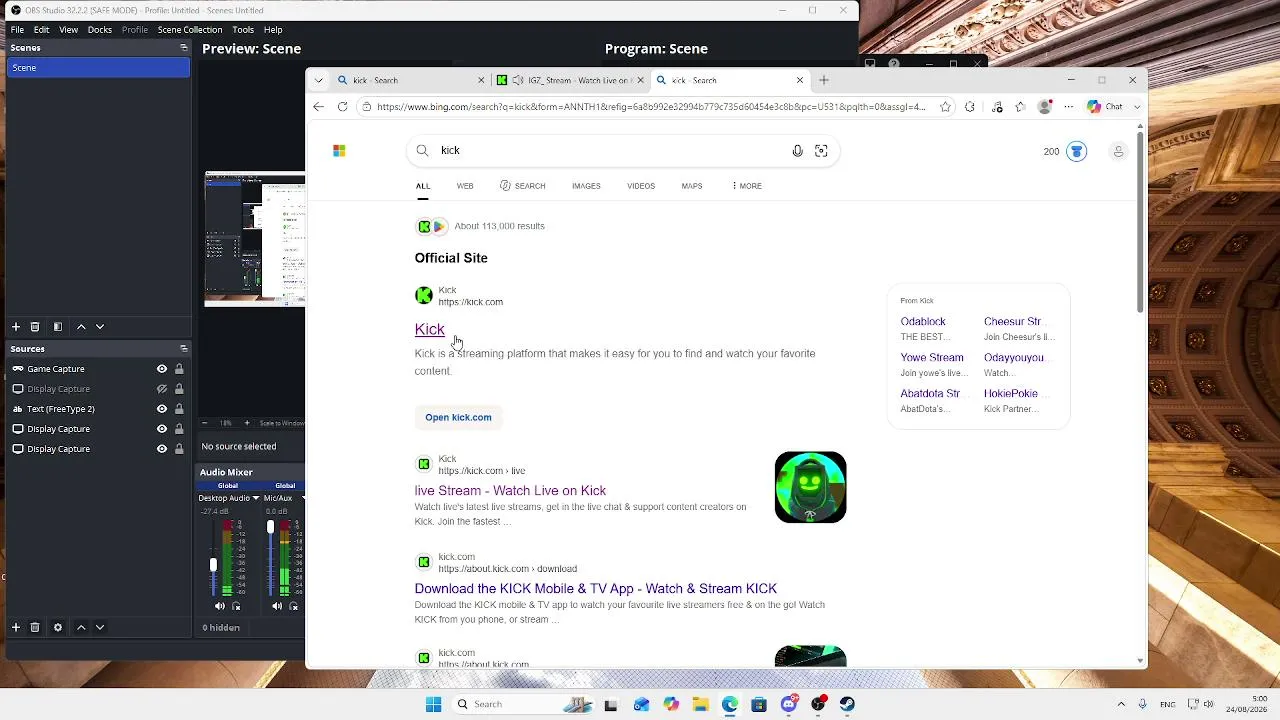1280x720 pixels.
Task: Move the scene up in the Scenes panel
Action: point(82,327)
